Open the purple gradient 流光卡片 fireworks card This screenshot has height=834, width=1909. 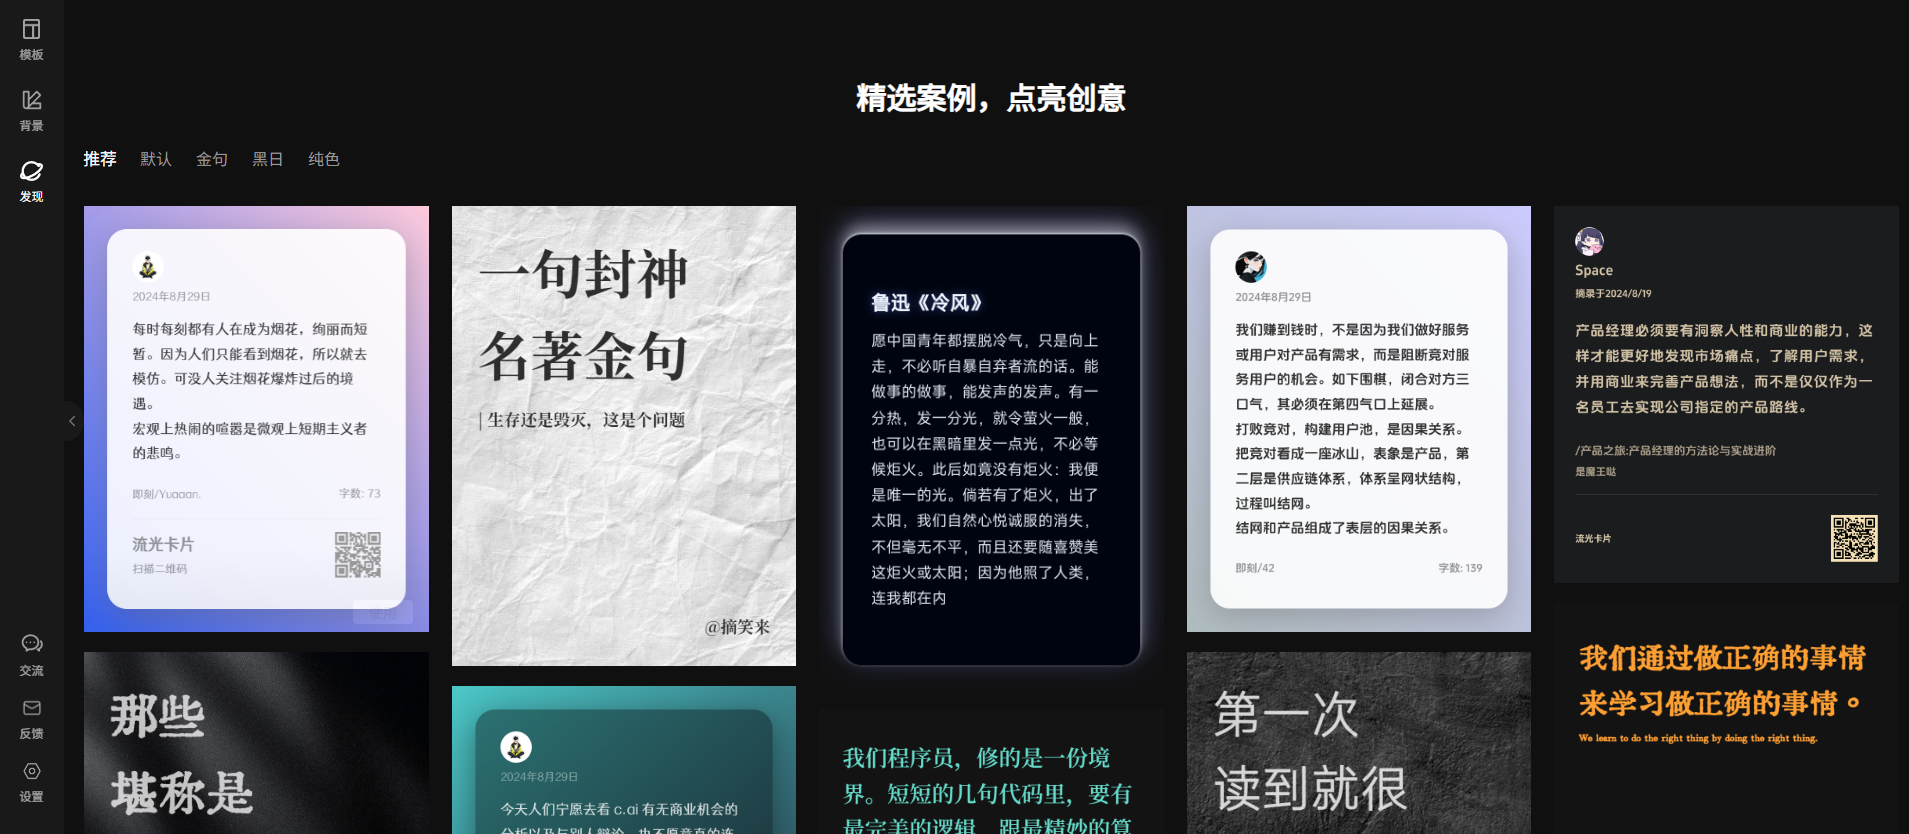256,419
